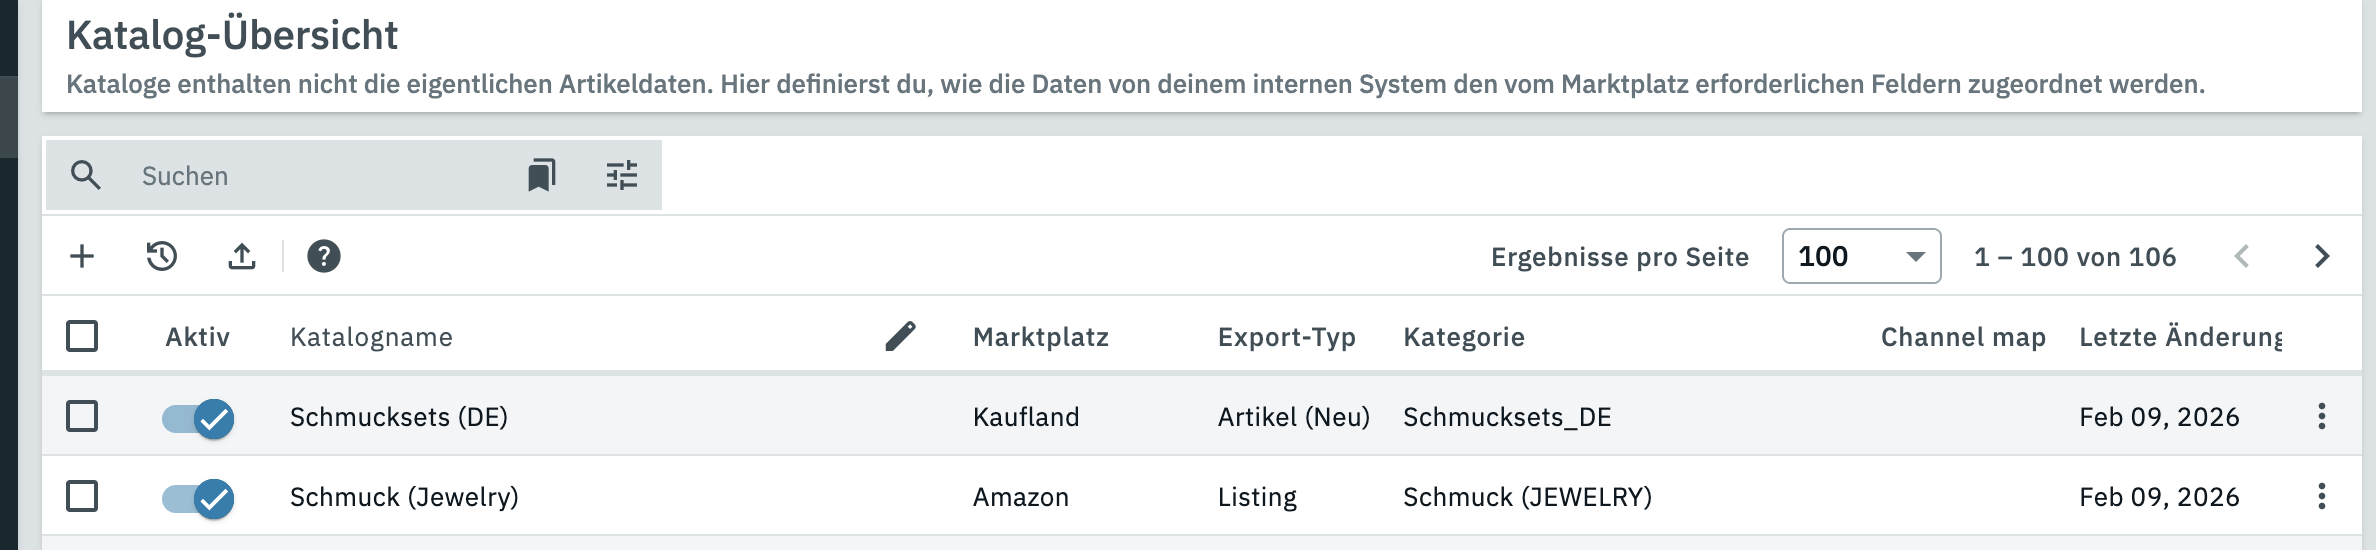The image size is (2376, 550).
Task: Open the filter settings sliders icon
Action: pyautogui.click(x=622, y=176)
